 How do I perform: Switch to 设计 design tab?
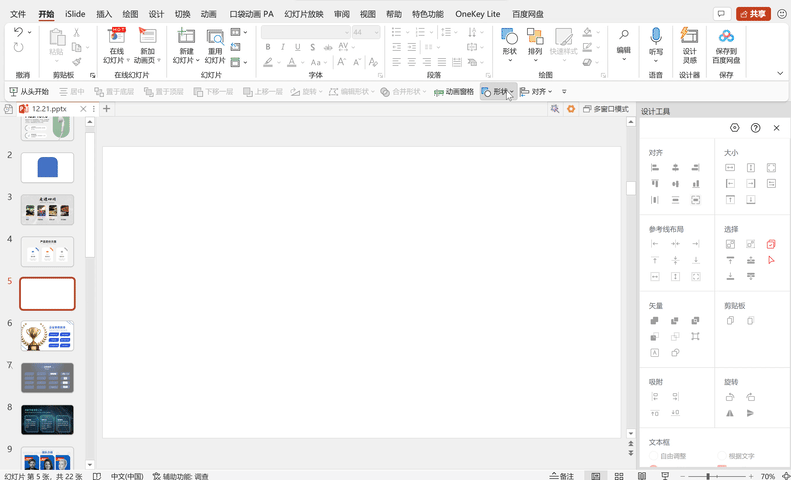(156, 14)
